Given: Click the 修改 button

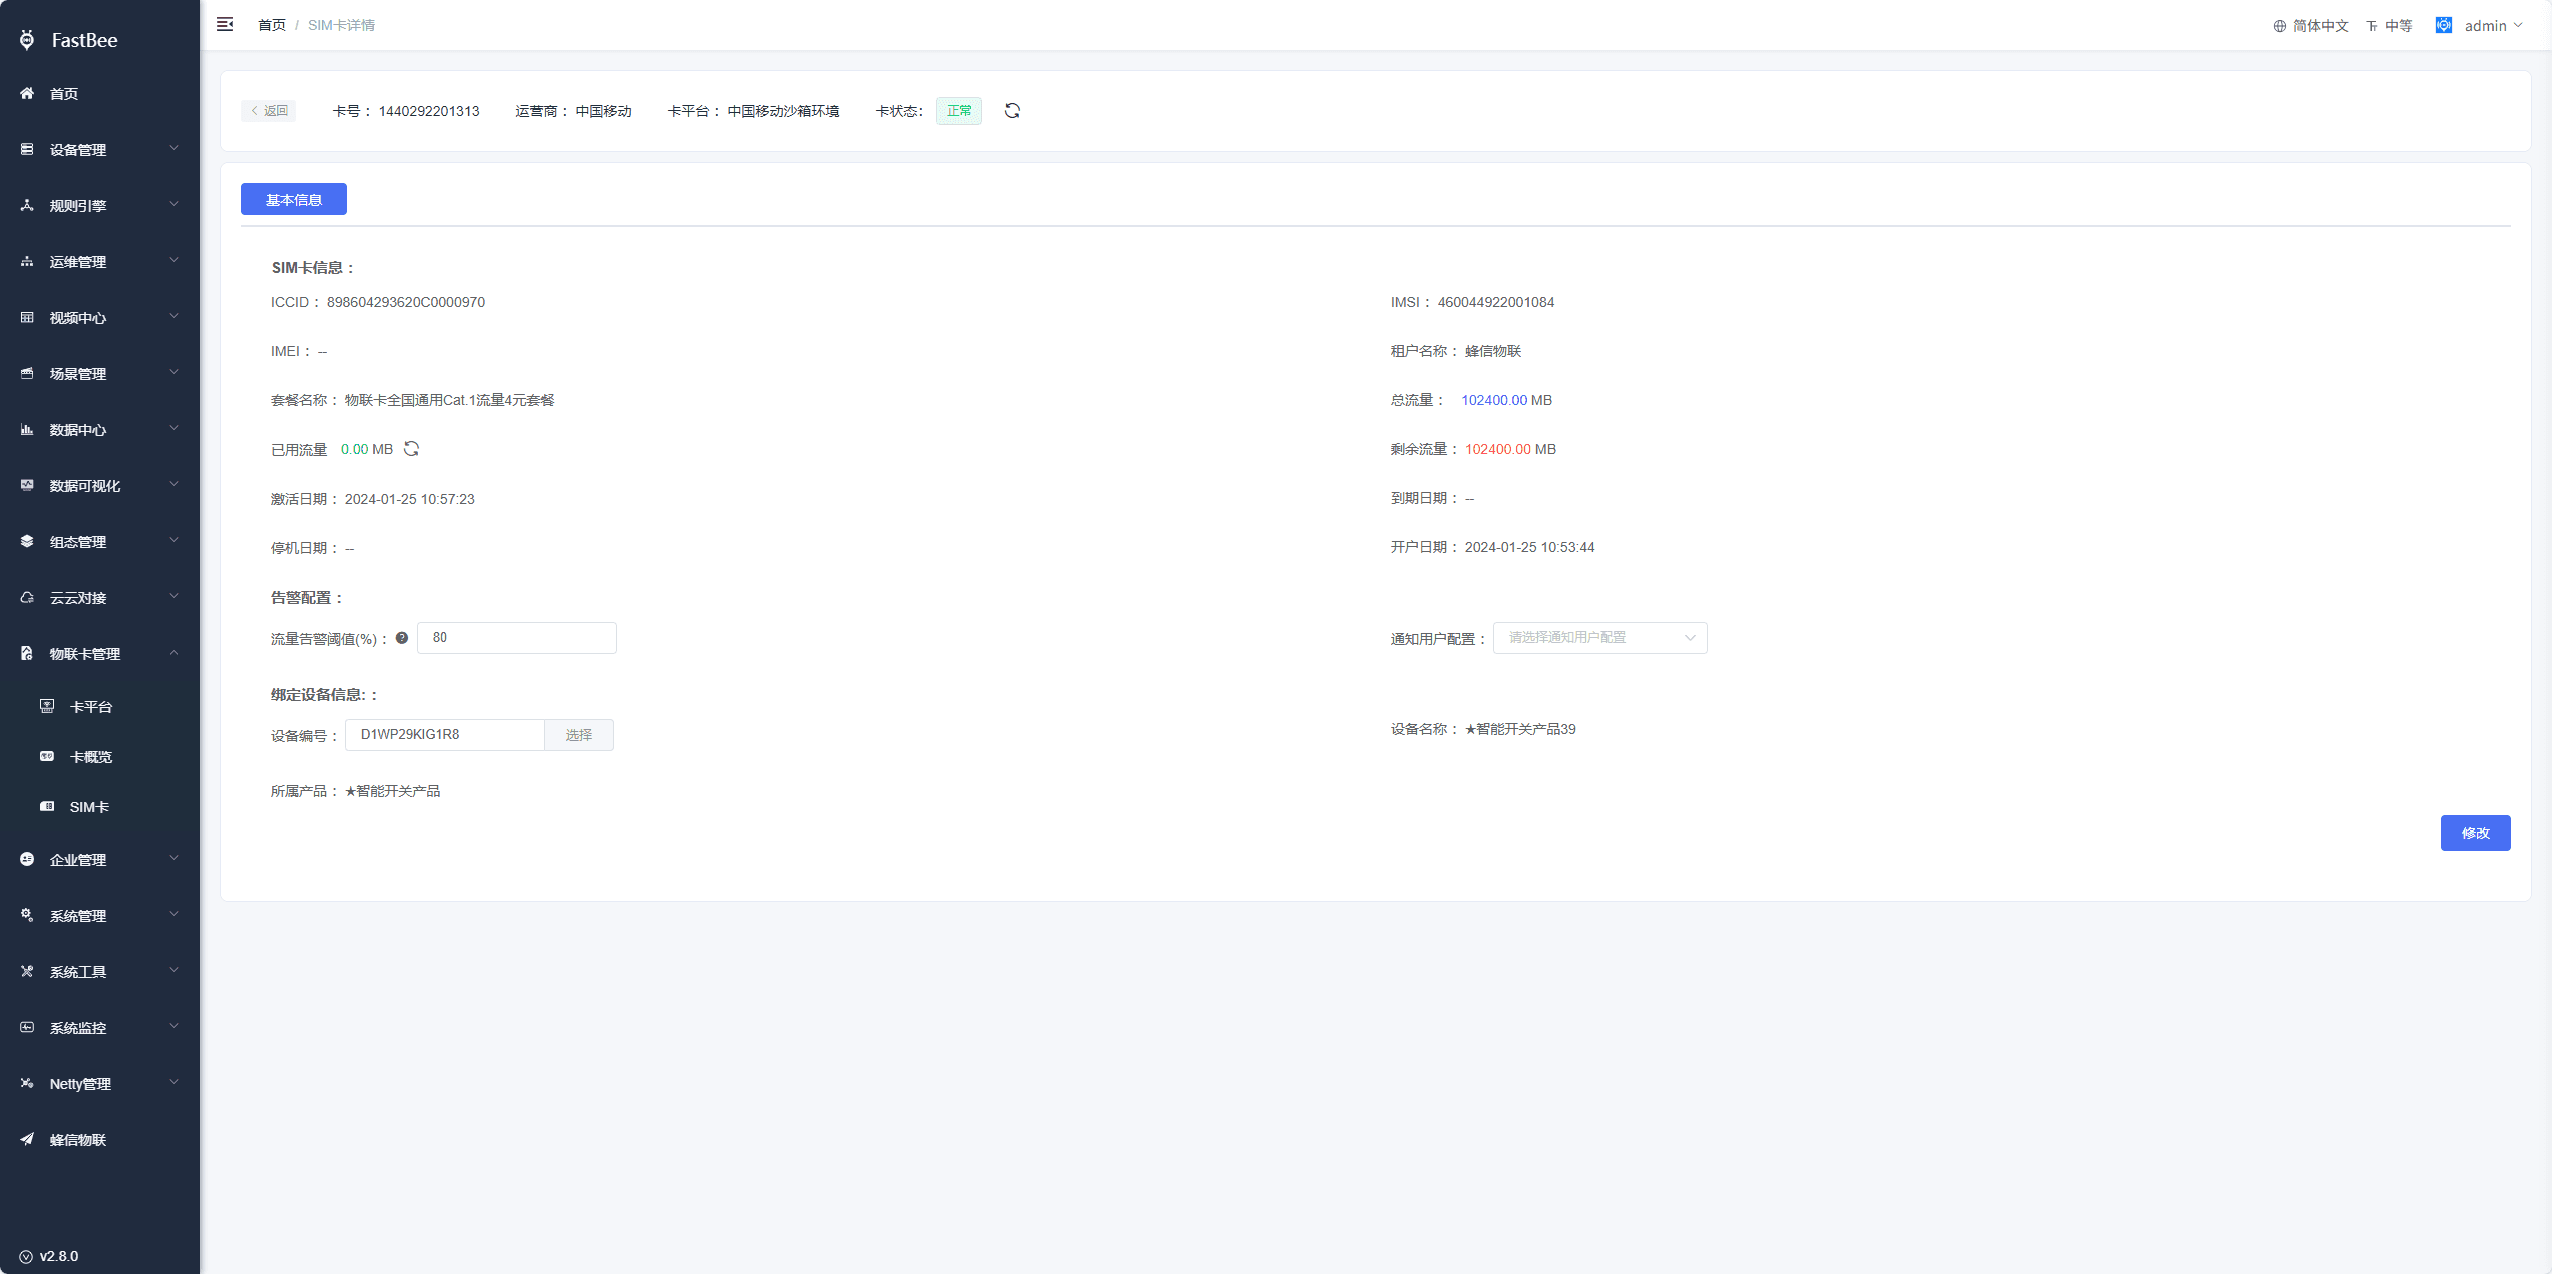Looking at the screenshot, I should pyautogui.click(x=2475, y=833).
